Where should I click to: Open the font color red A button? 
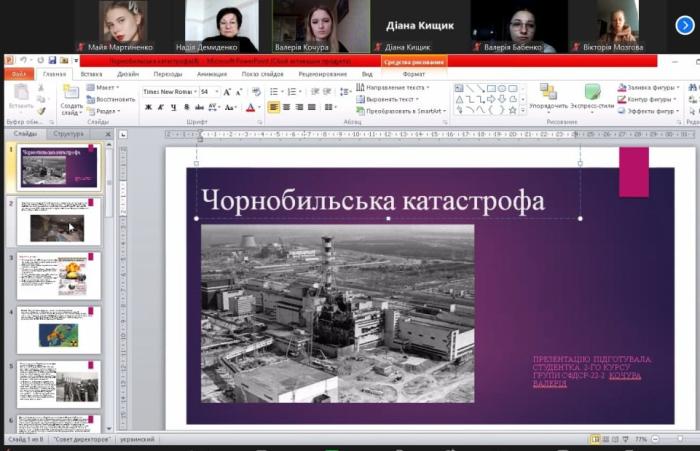click(251, 107)
